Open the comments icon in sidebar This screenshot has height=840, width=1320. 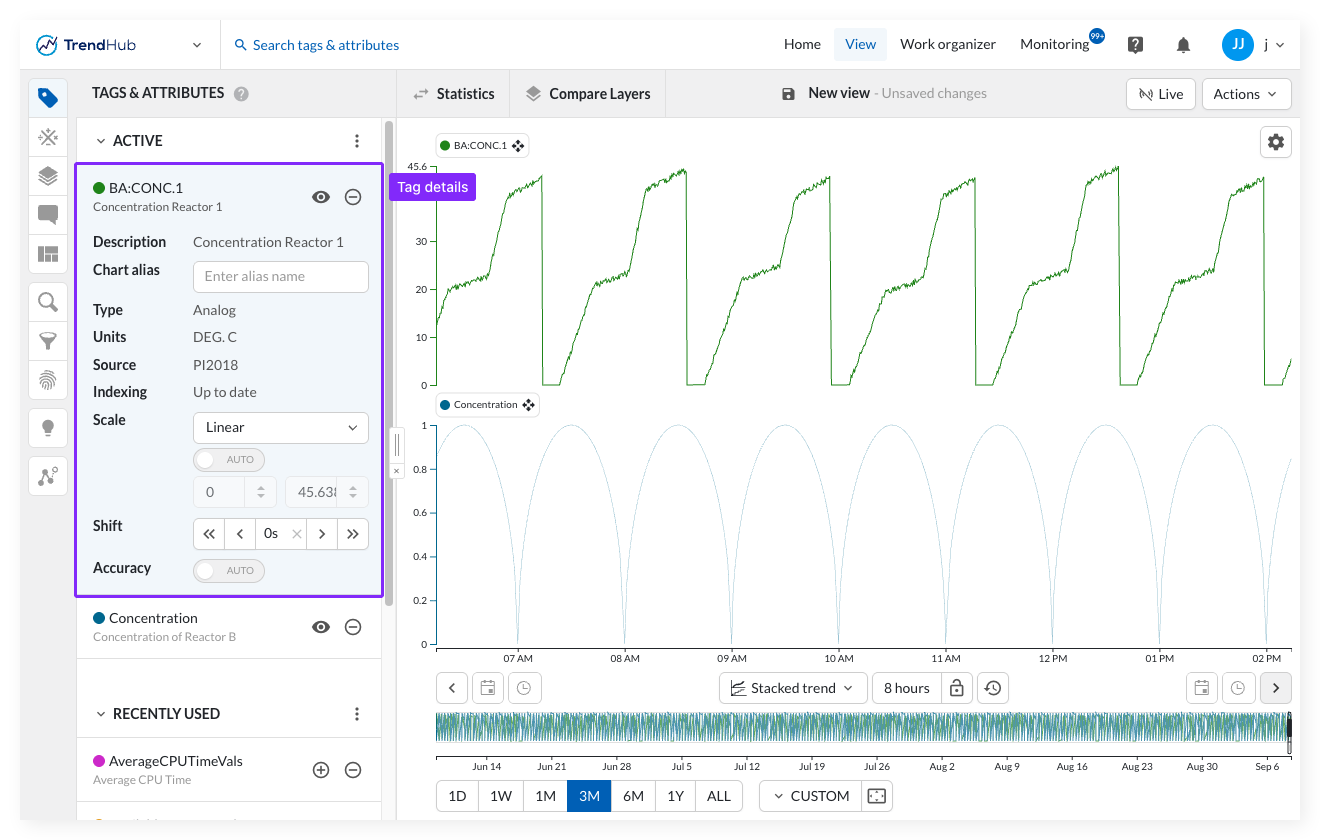tap(48, 215)
